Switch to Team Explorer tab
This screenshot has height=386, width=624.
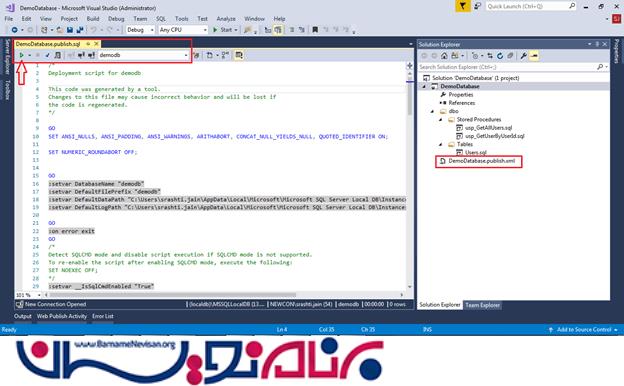coord(483,305)
